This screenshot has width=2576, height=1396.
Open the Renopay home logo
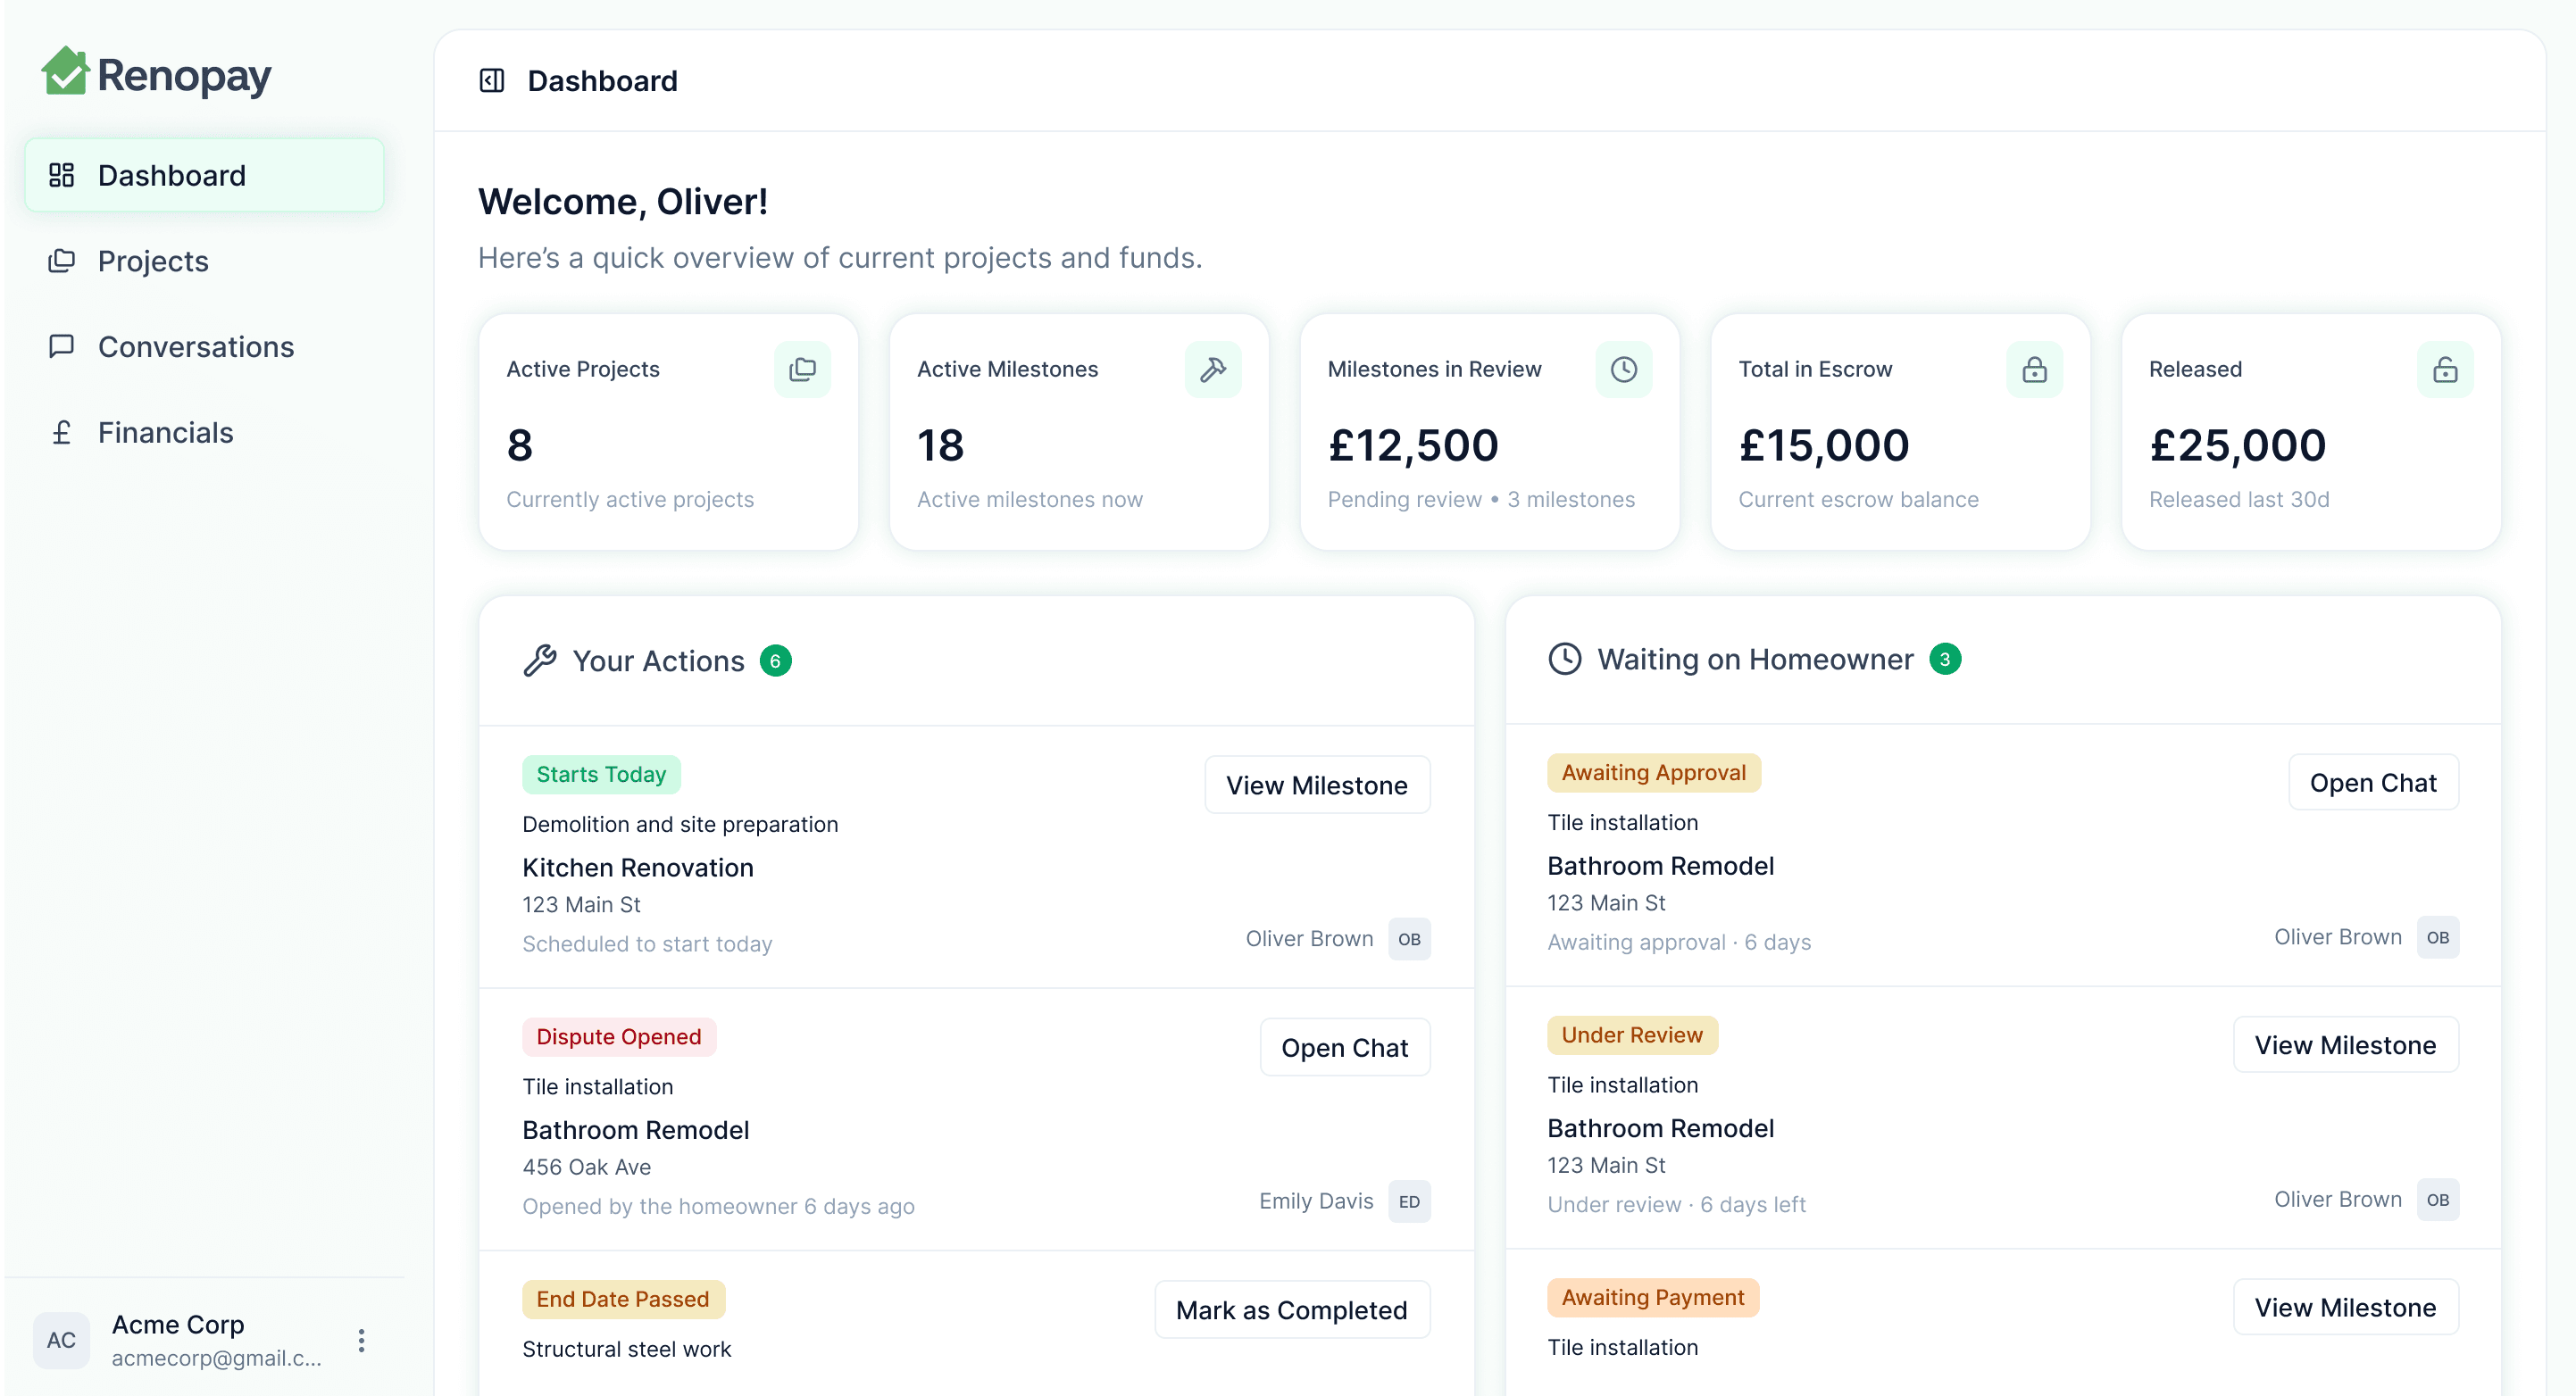pos(157,73)
